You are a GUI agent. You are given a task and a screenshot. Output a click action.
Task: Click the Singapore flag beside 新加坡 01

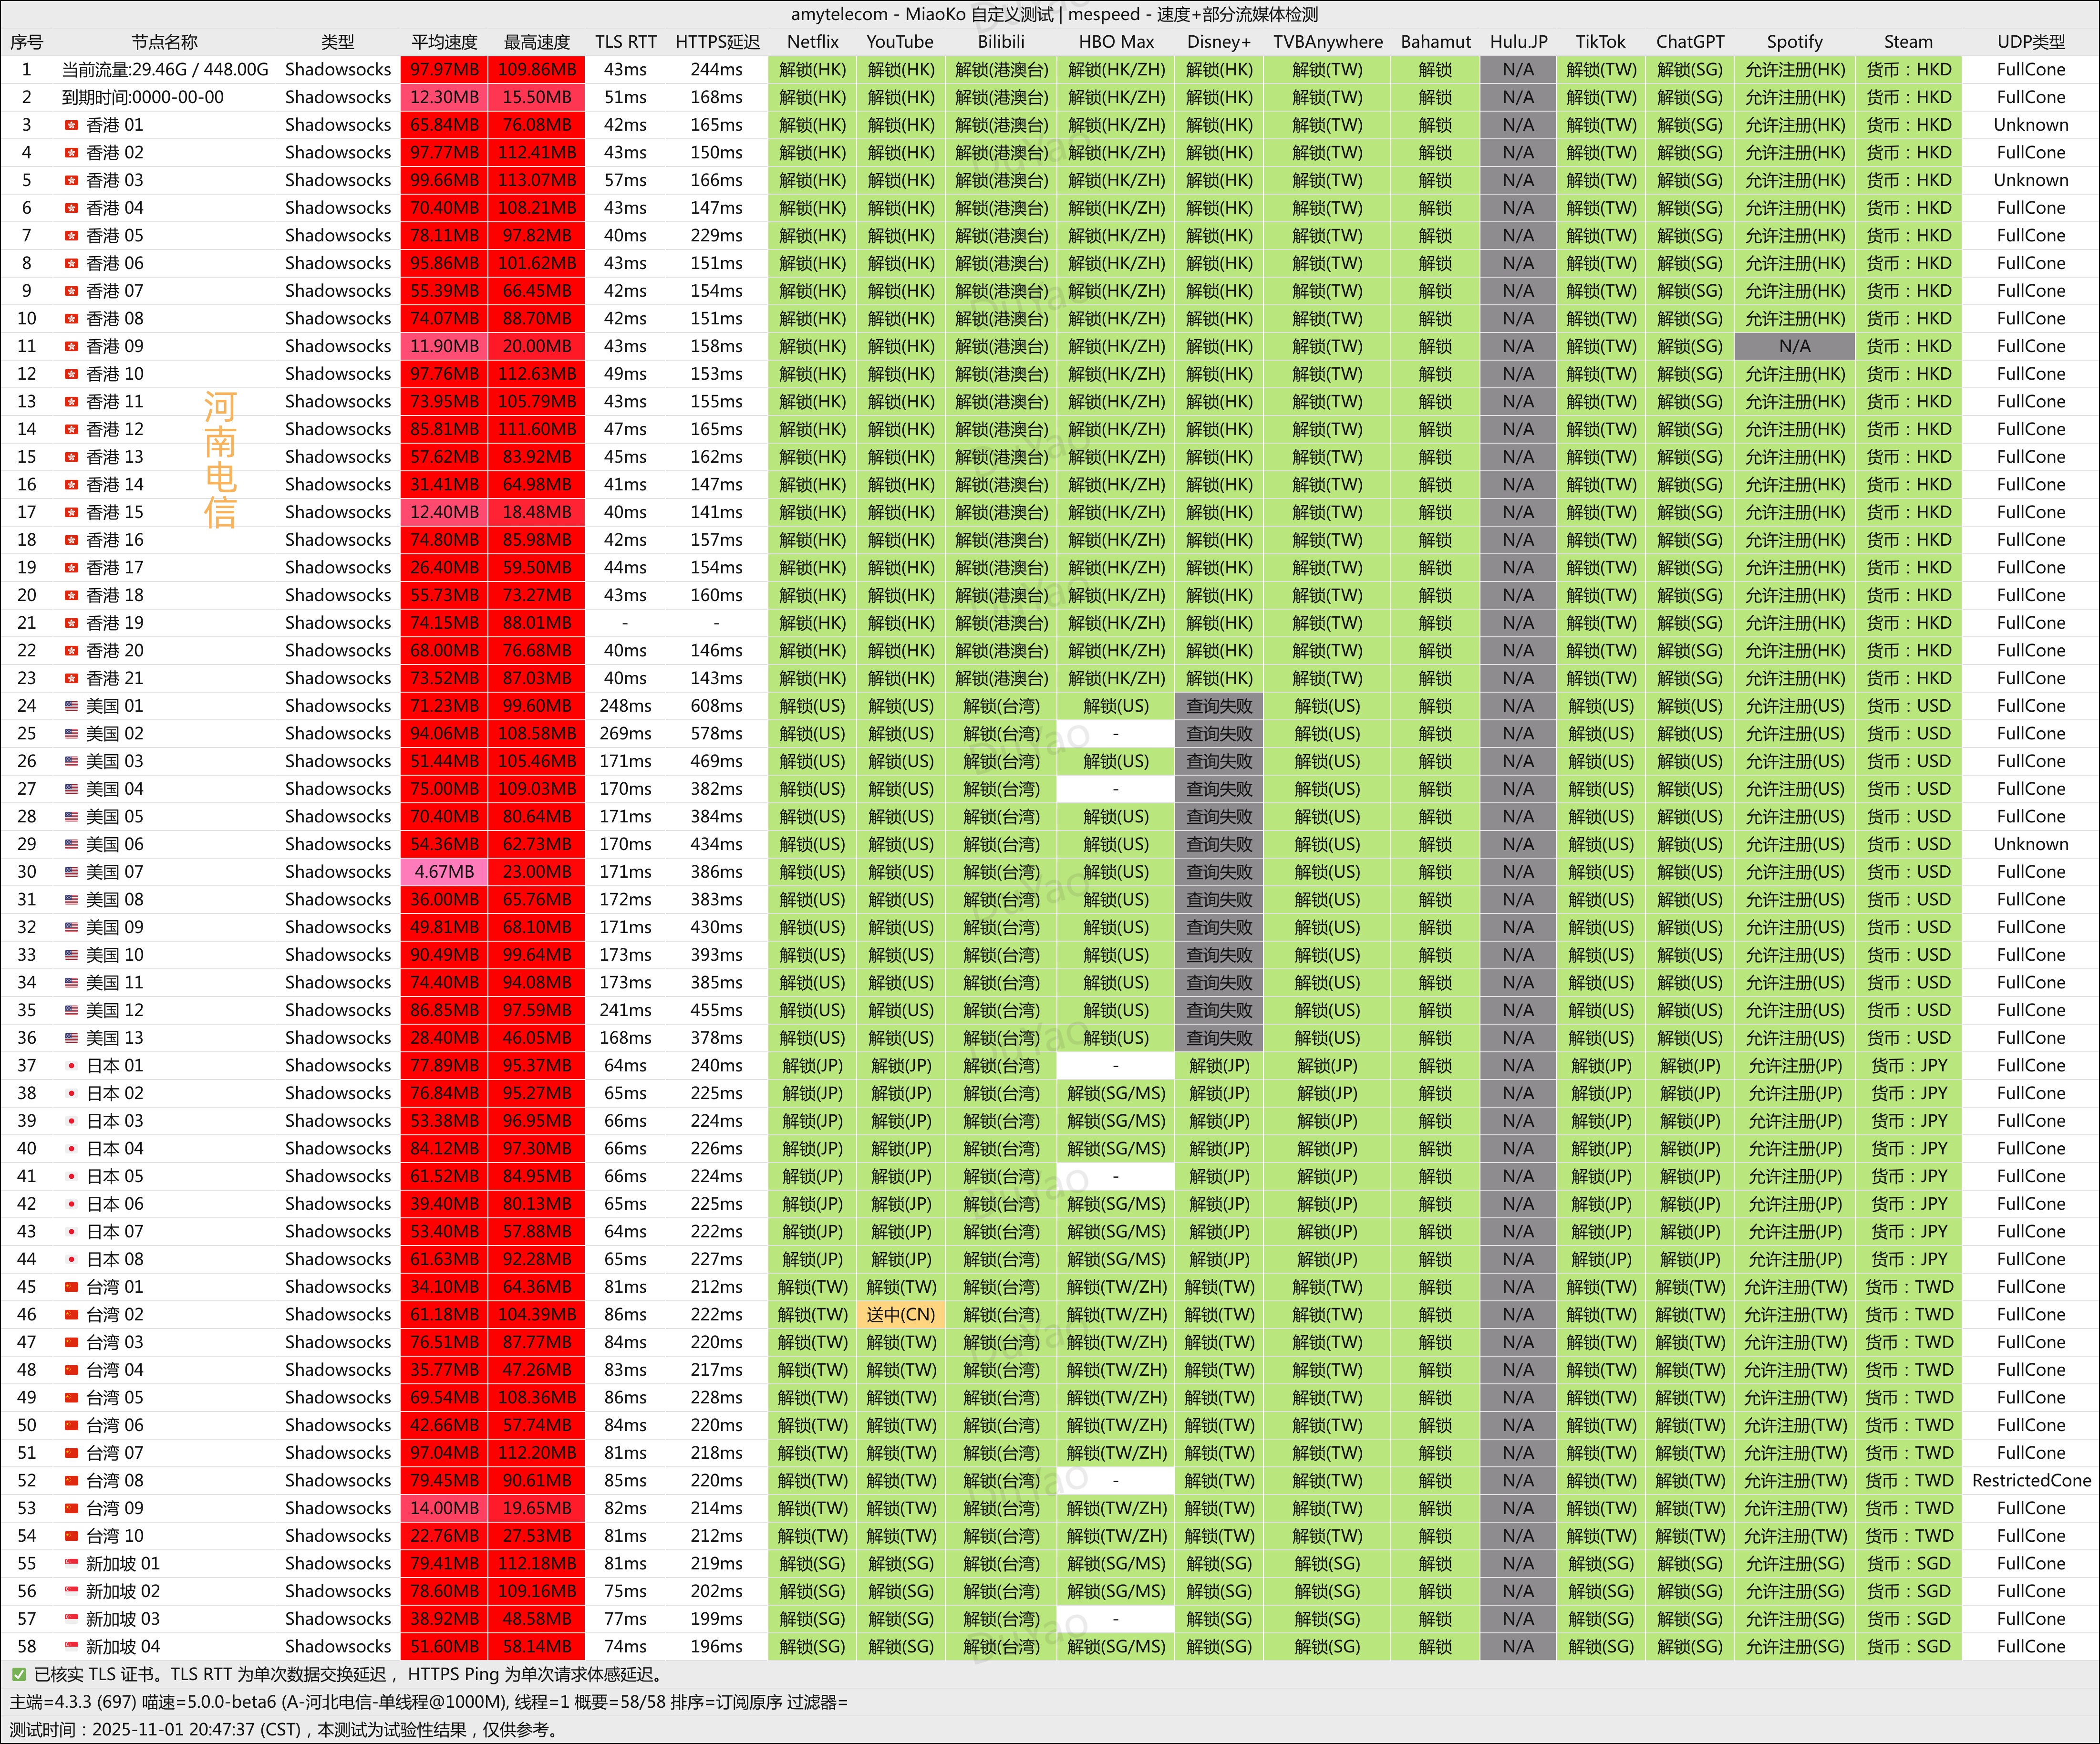click(71, 1563)
